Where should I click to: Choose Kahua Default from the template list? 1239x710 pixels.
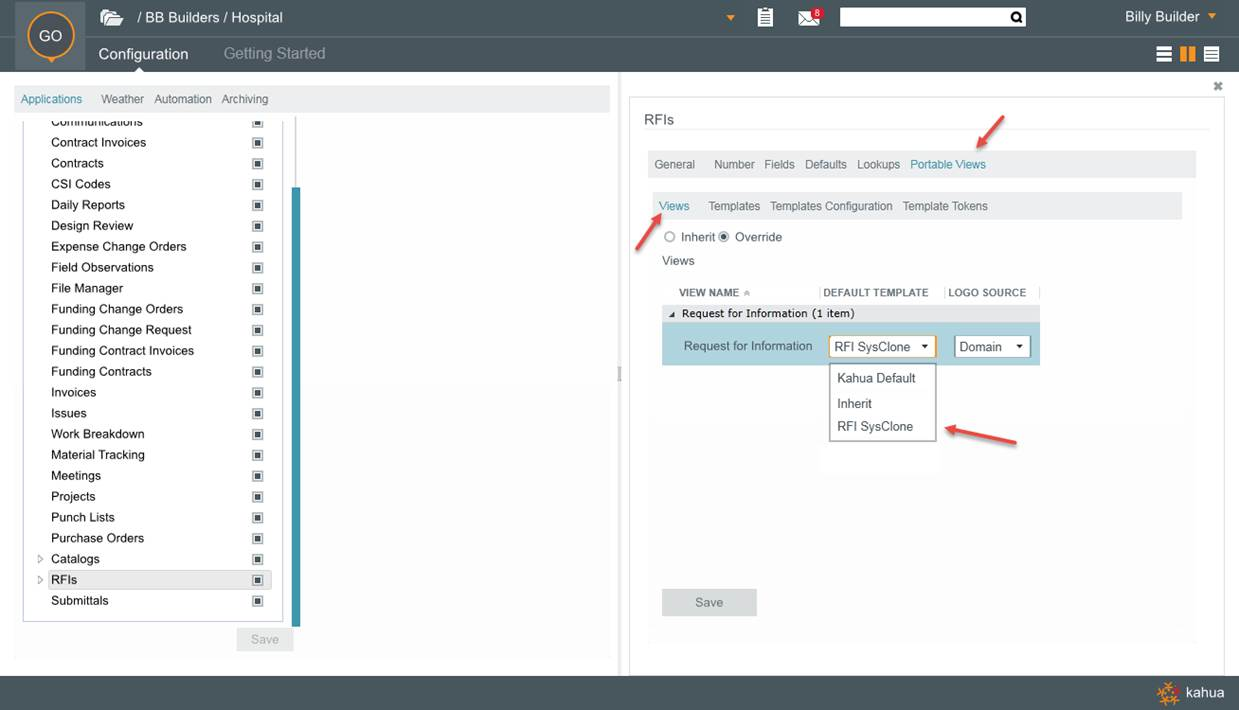tap(876, 378)
